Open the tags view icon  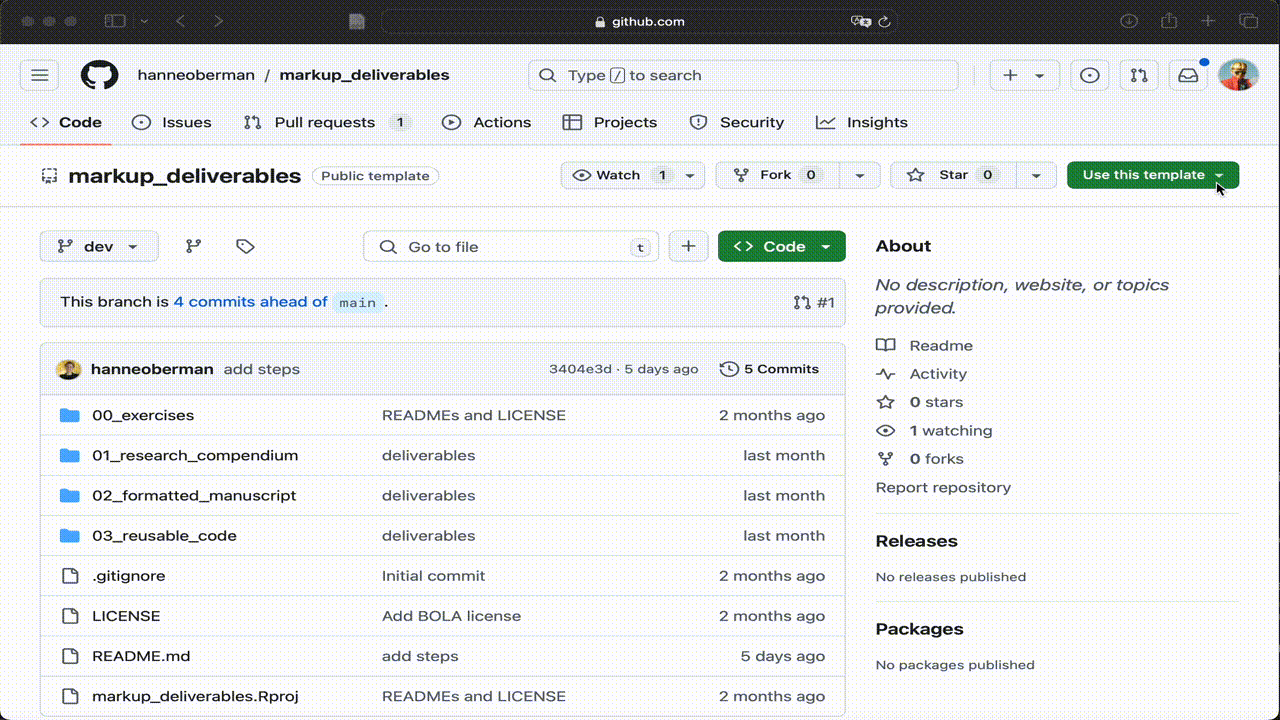[x=245, y=246]
